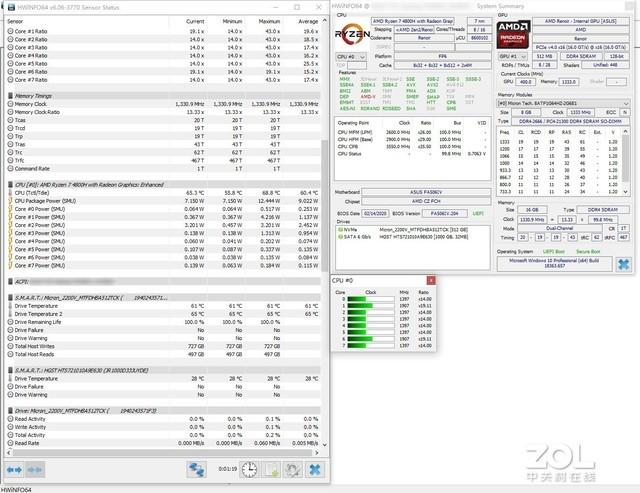Screen dimensions: 640x493
Task: Select the Total Host Reads row
Action: [x=163, y=354]
